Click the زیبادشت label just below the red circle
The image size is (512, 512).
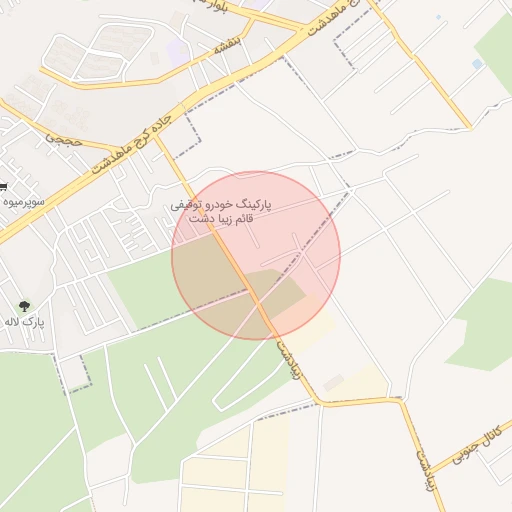tap(289, 359)
